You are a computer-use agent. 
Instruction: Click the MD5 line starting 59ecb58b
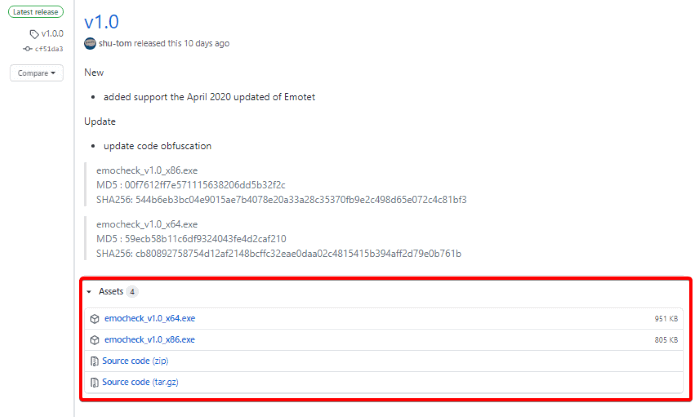pos(191,239)
